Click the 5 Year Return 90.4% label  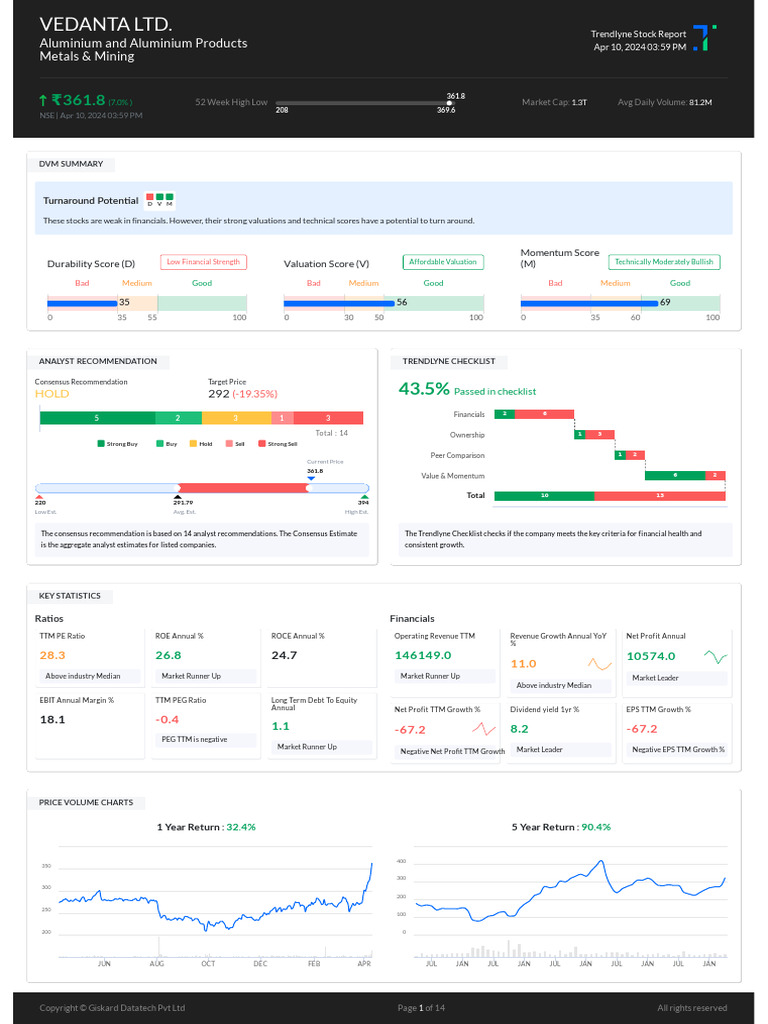tap(561, 827)
